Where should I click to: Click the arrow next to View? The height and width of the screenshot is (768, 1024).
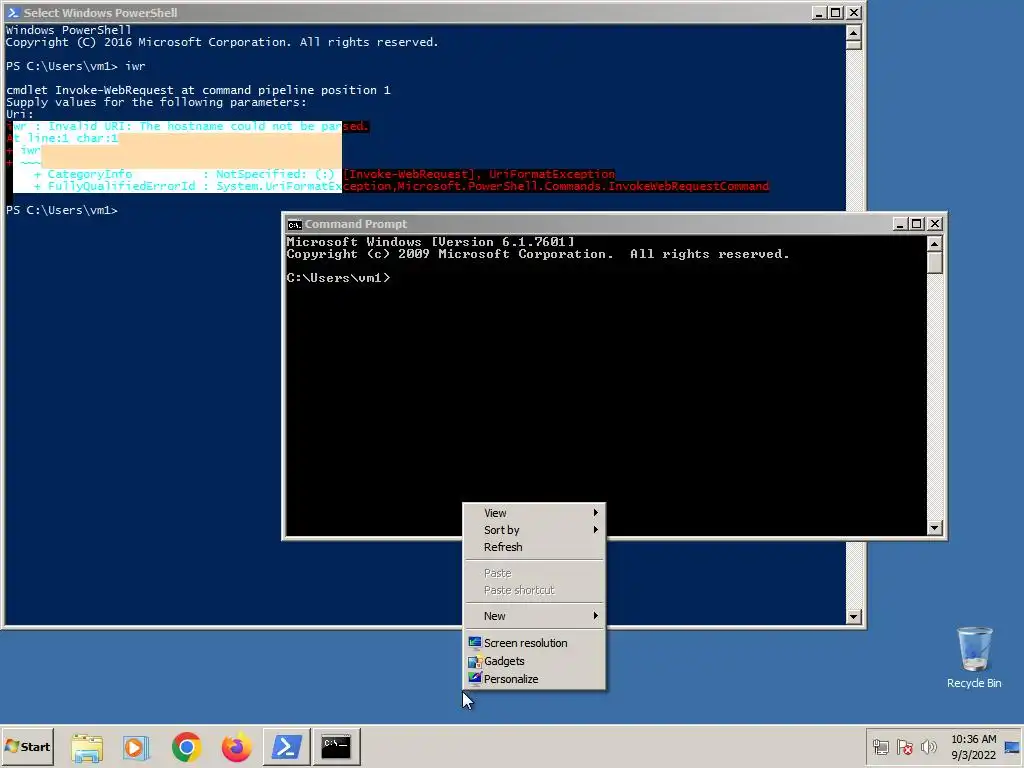coord(595,513)
